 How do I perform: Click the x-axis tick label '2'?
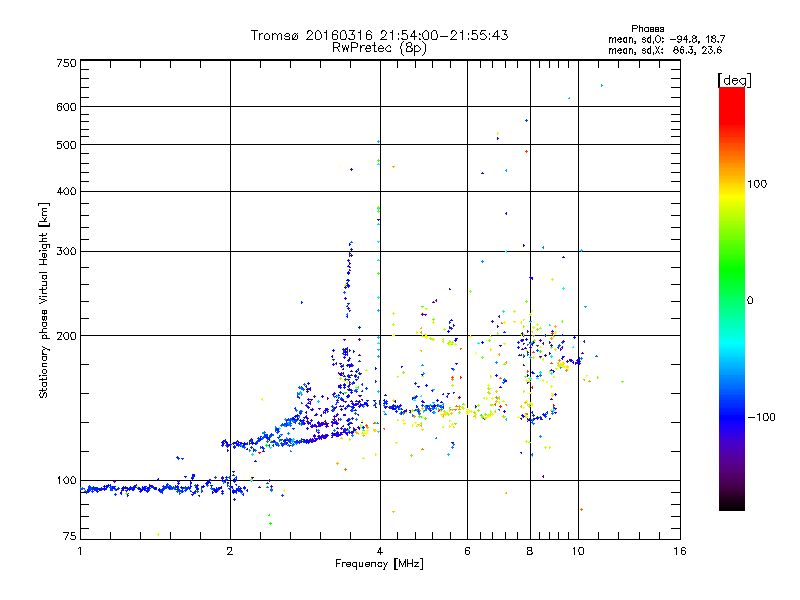tap(230, 551)
